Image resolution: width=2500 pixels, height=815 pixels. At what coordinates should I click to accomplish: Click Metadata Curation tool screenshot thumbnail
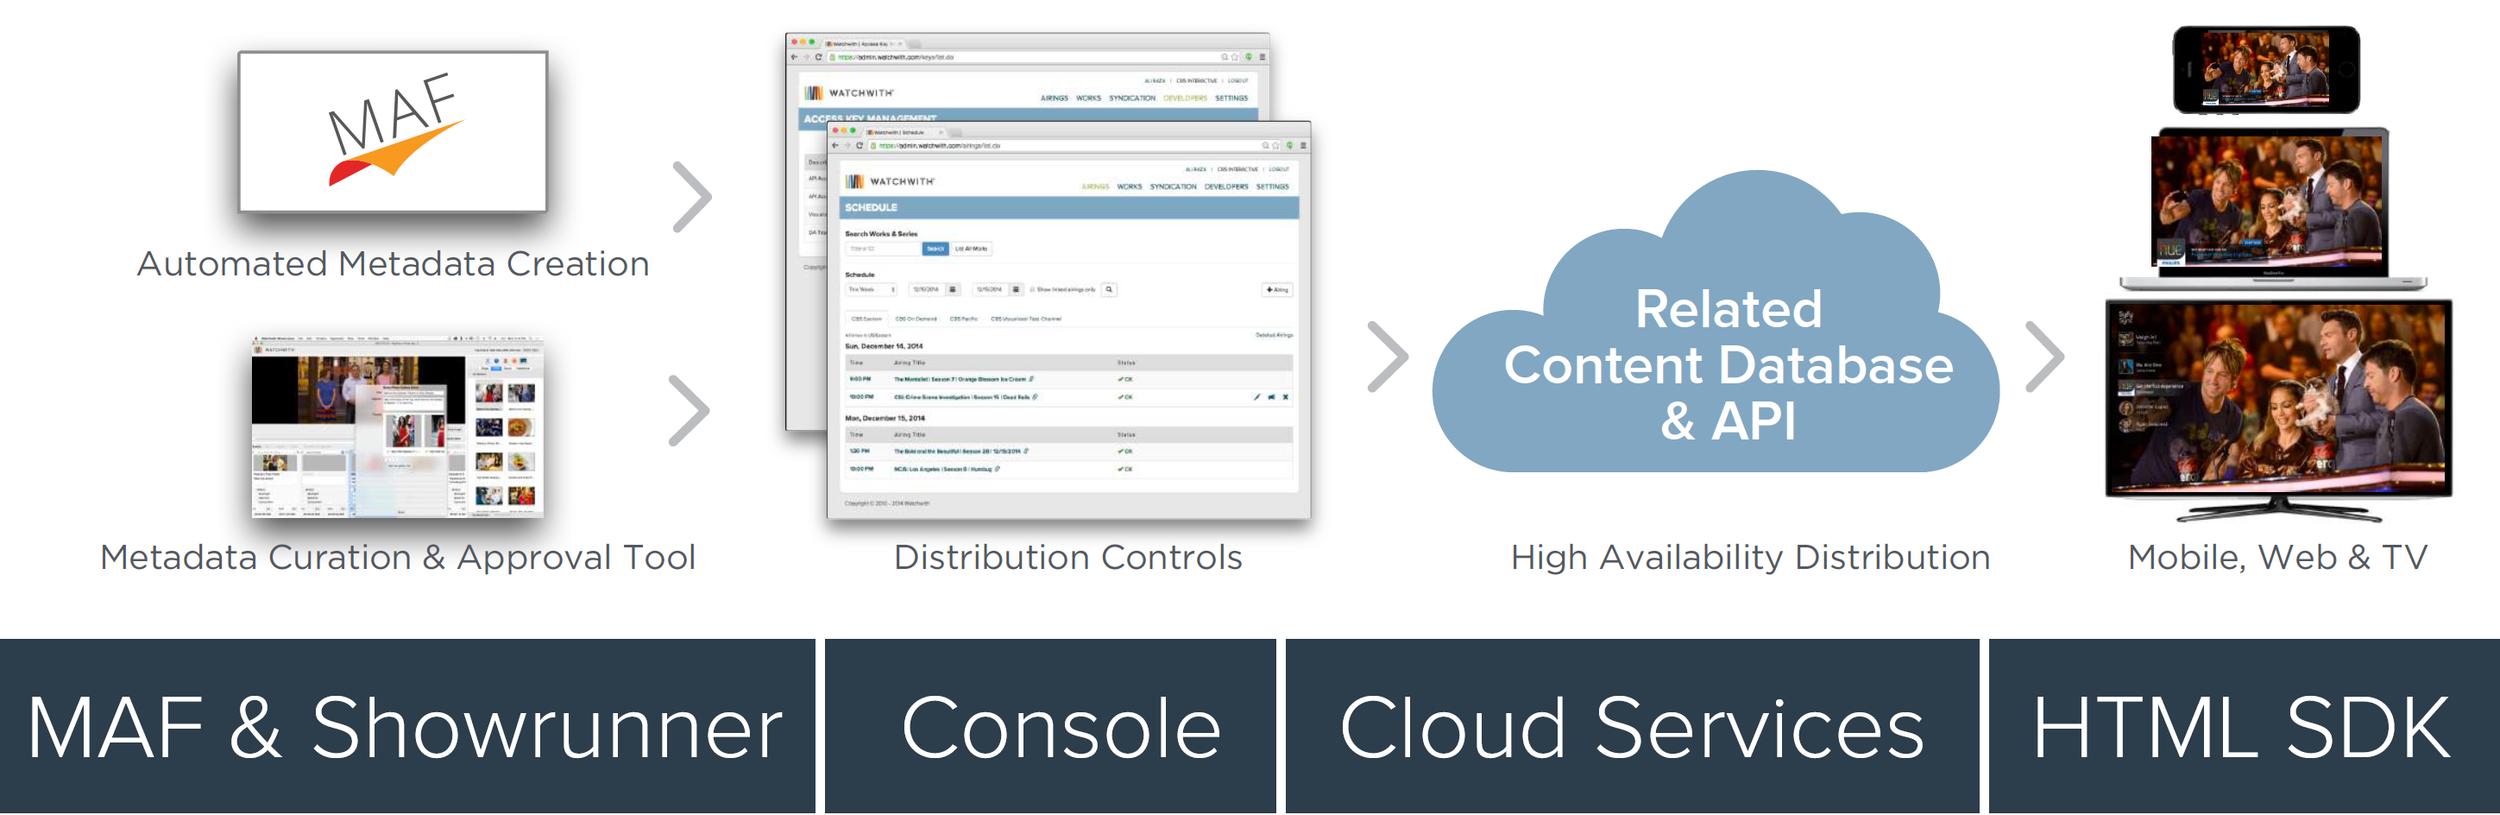click(397, 426)
